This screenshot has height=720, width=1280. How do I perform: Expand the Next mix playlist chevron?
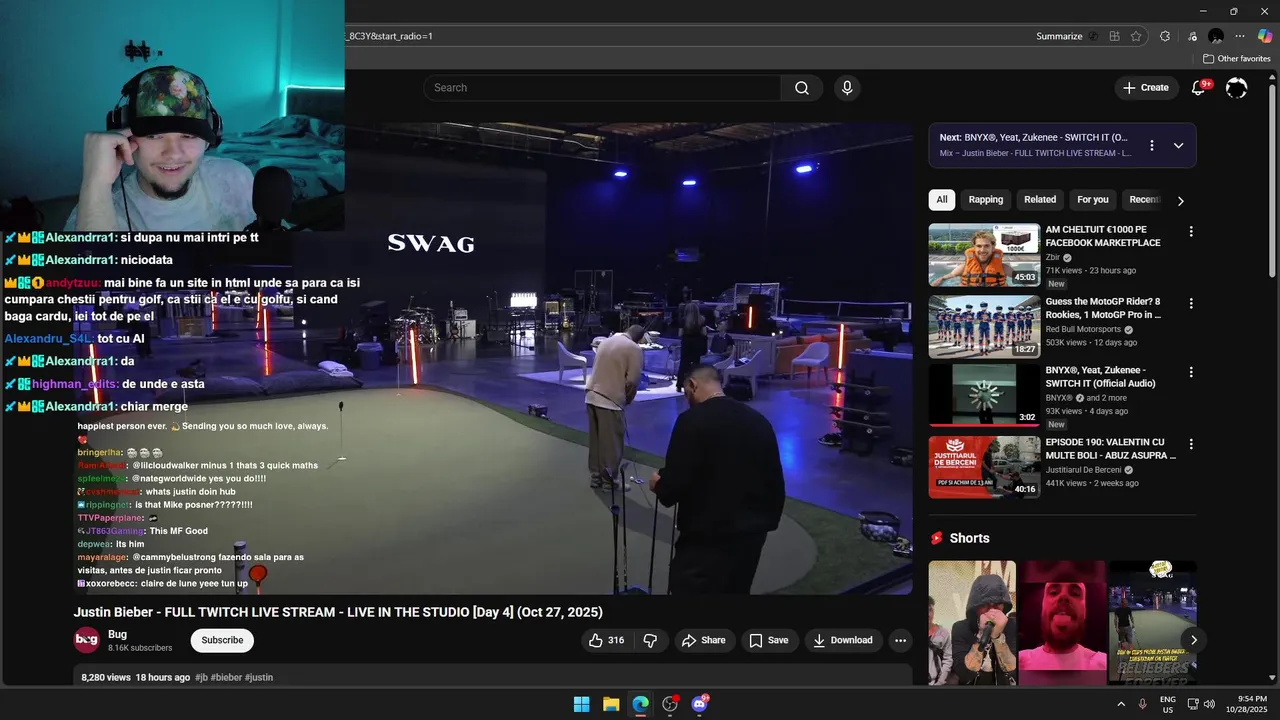1178,145
